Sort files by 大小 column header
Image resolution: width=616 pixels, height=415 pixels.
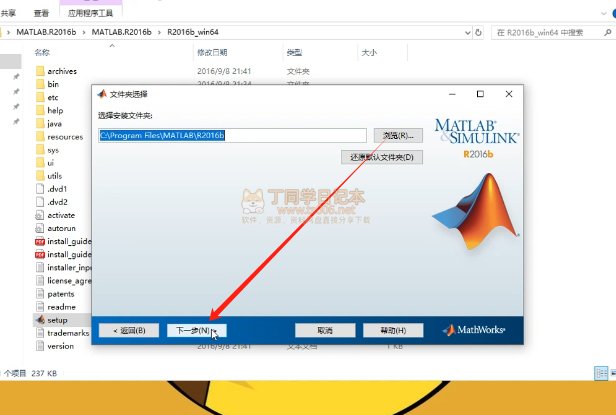(369, 52)
